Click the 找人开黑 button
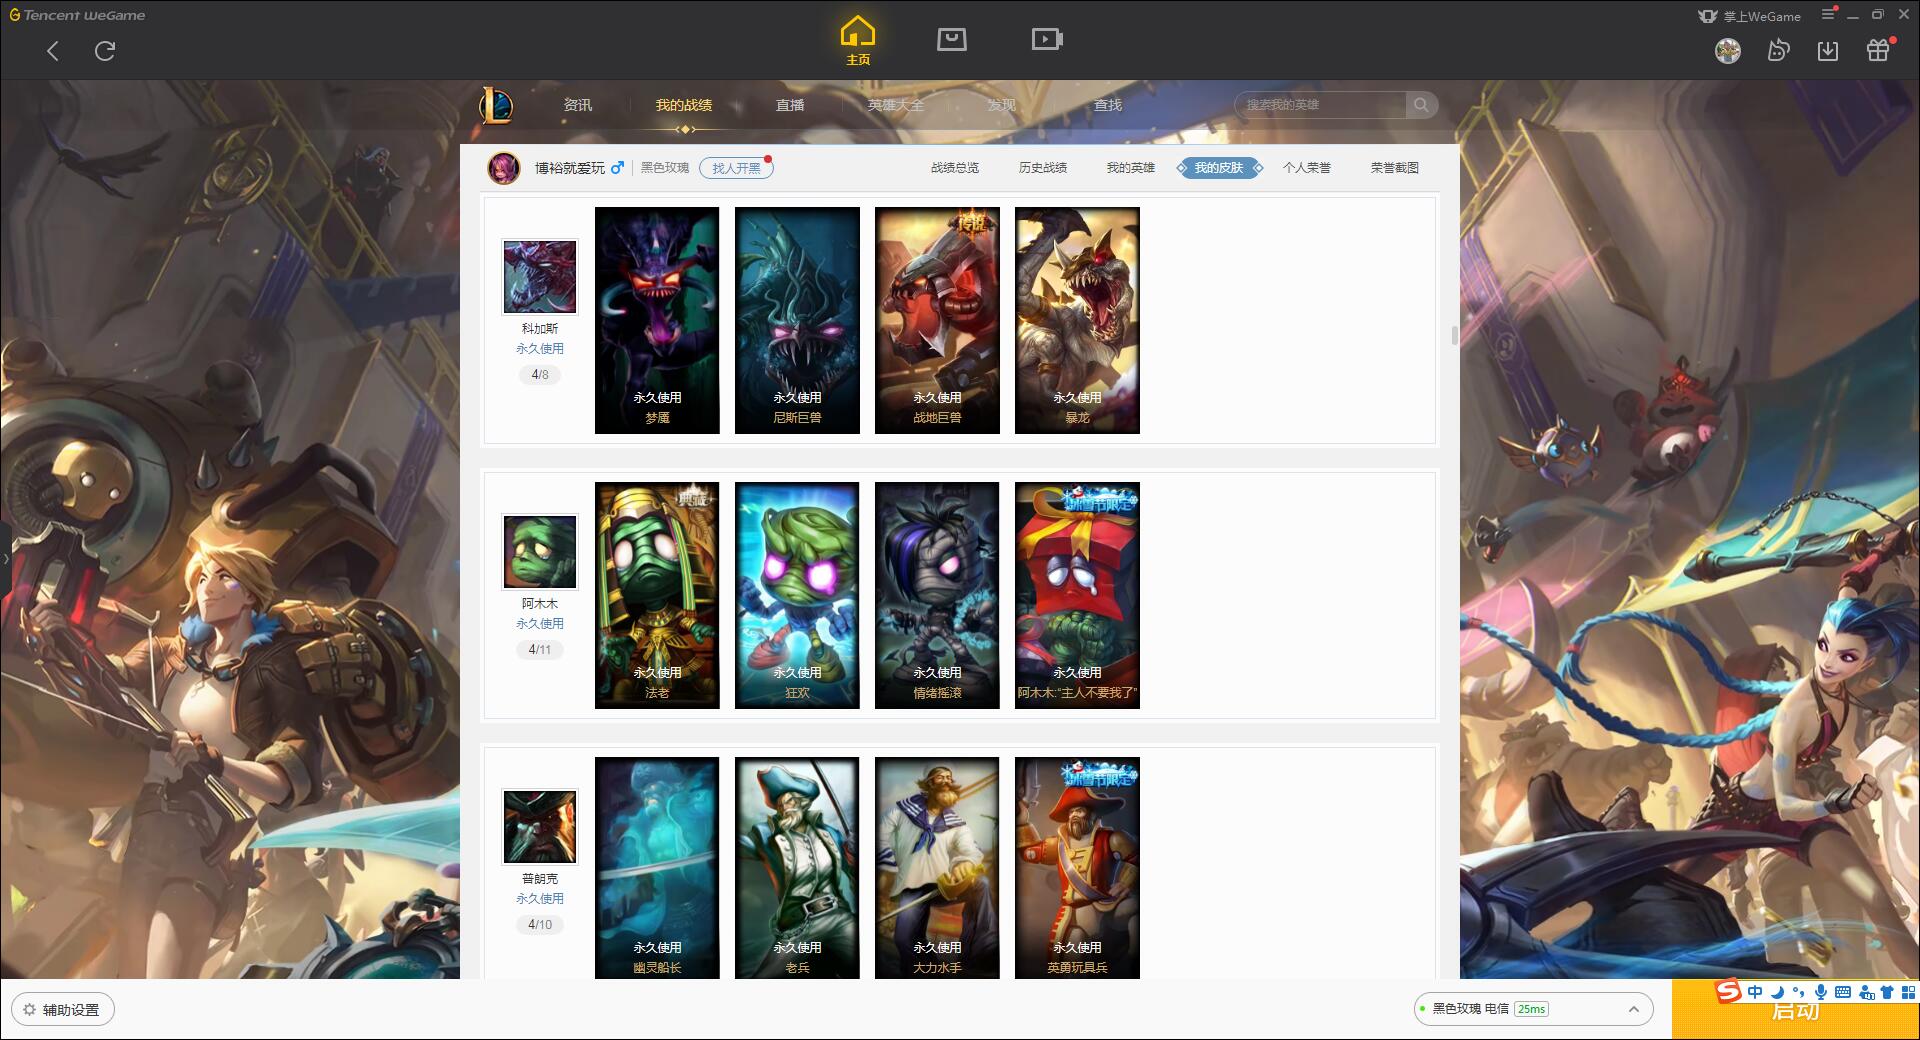Image resolution: width=1920 pixels, height=1040 pixels. tap(736, 168)
